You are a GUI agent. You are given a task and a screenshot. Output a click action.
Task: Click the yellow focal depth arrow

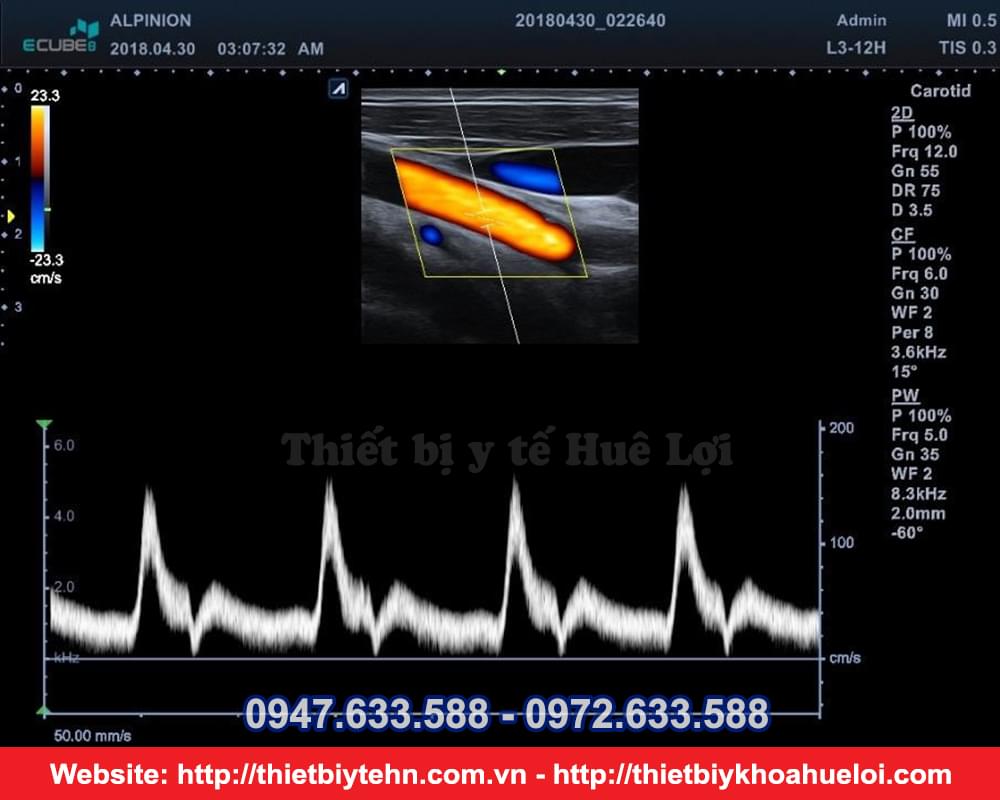[x=11, y=216]
